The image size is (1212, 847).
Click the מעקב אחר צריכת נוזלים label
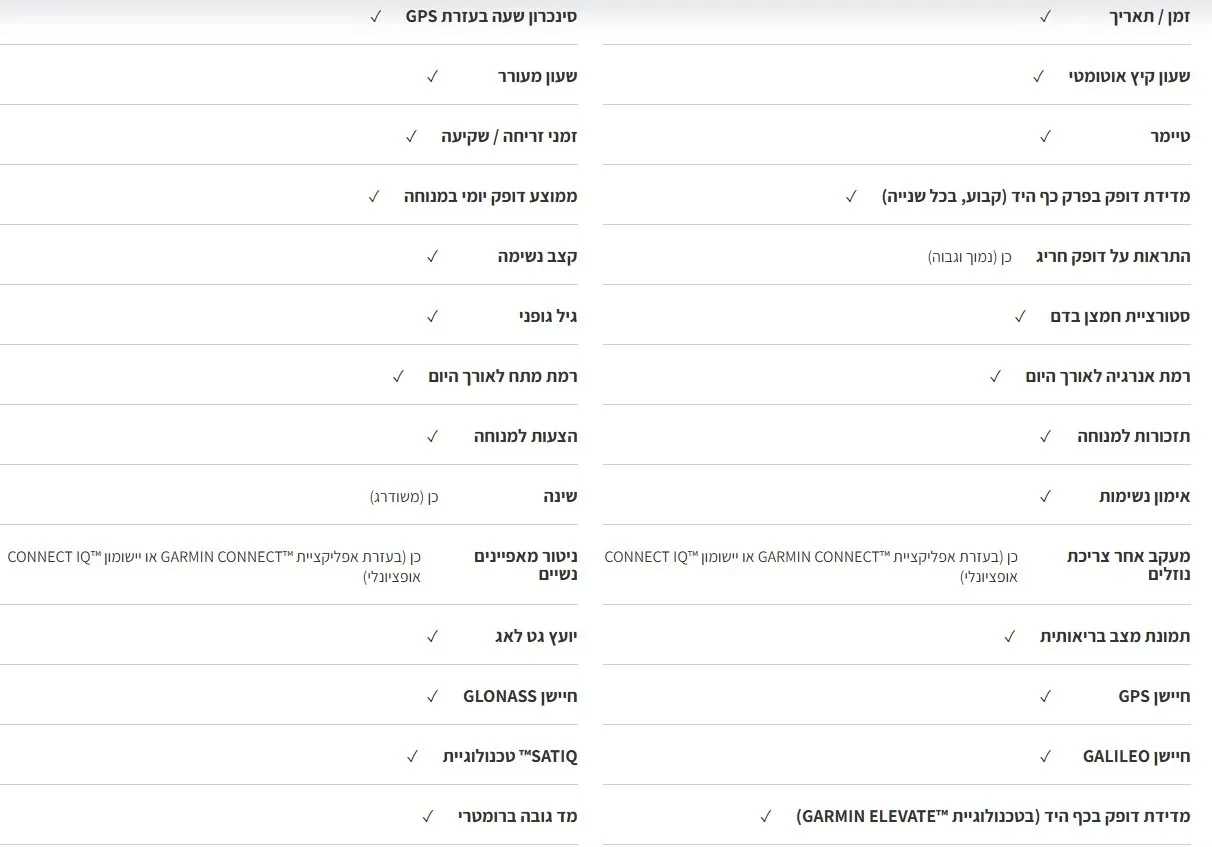tap(1128, 565)
